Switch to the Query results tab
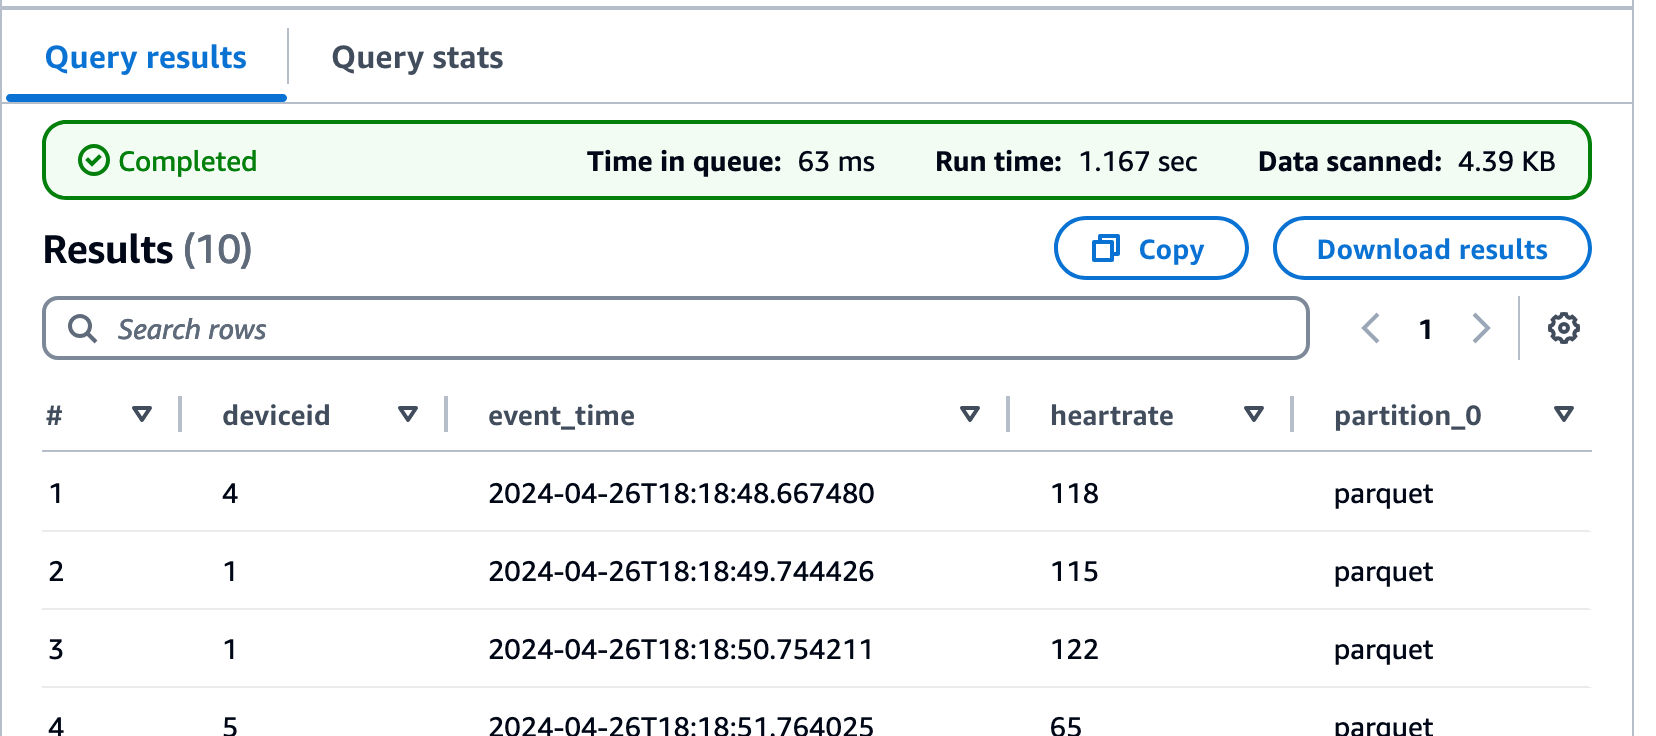Screen dimensions: 1656x736 (146, 58)
